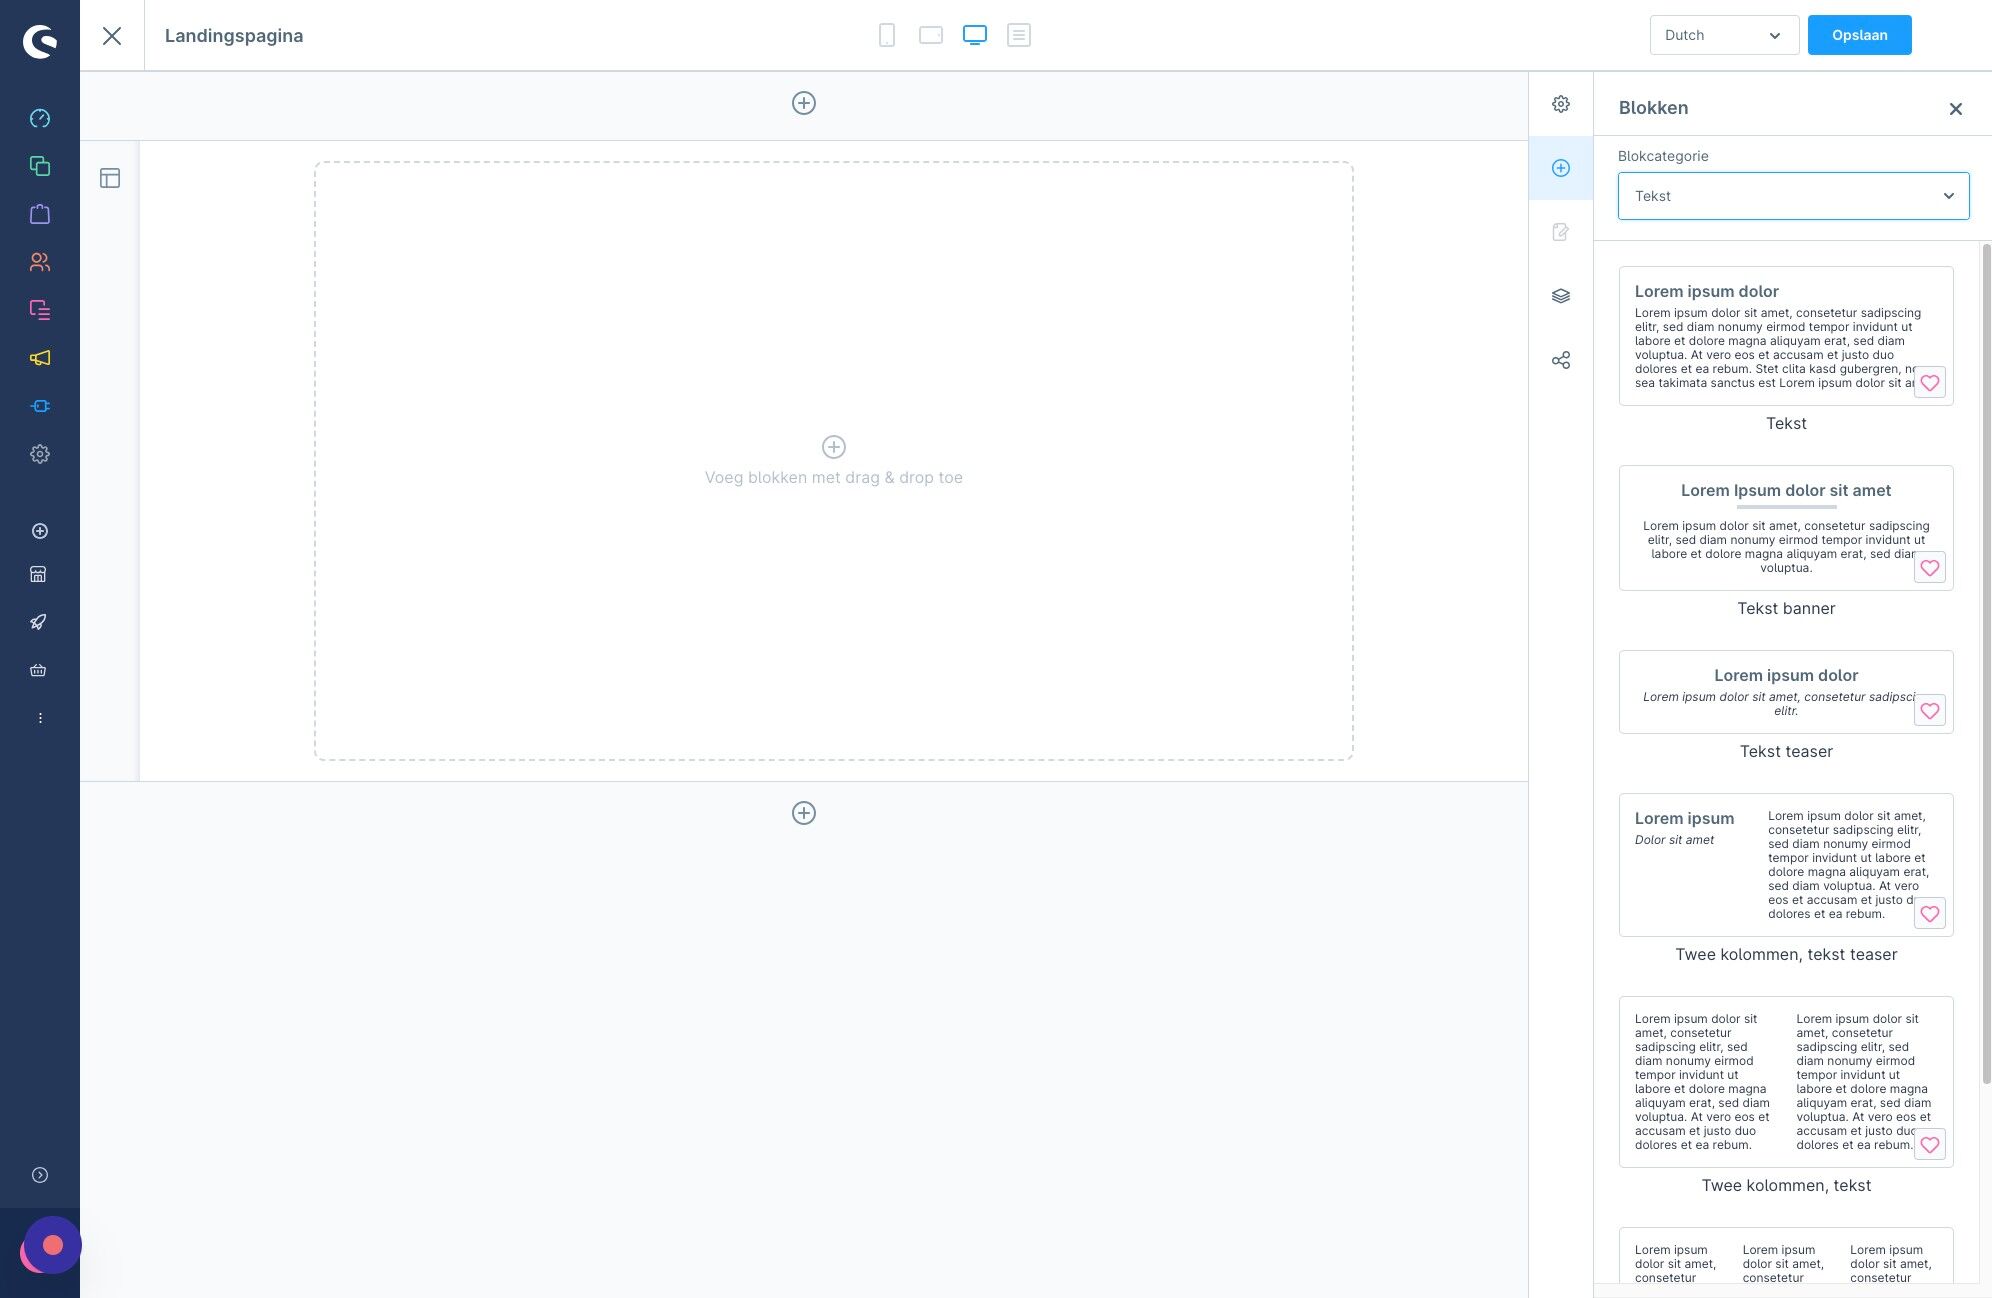The width and height of the screenshot is (1992, 1298).
Task: Select the Blokken plus tab icon
Action: (1561, 168)
